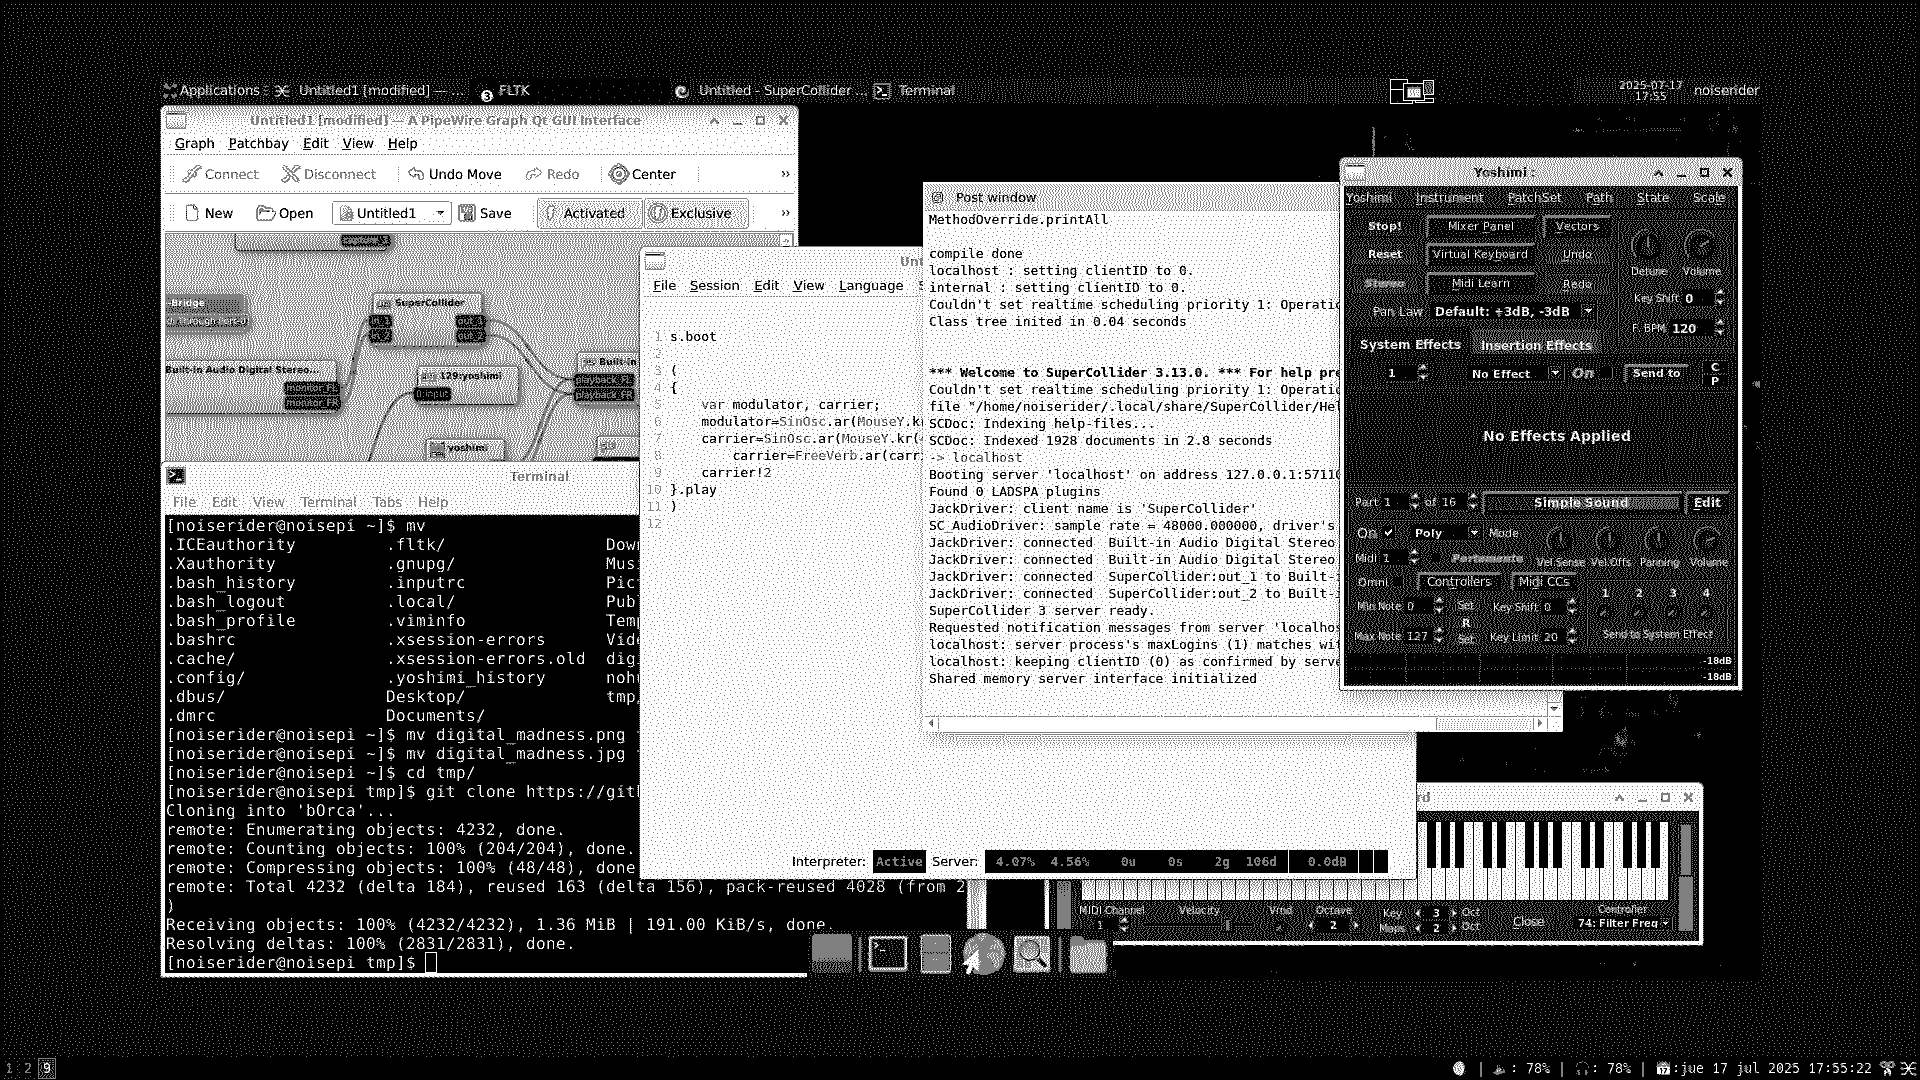Click the Octave right arrow on virtual keyboard
This screenshot has height=1080, width=1920.
point(1355,925)
